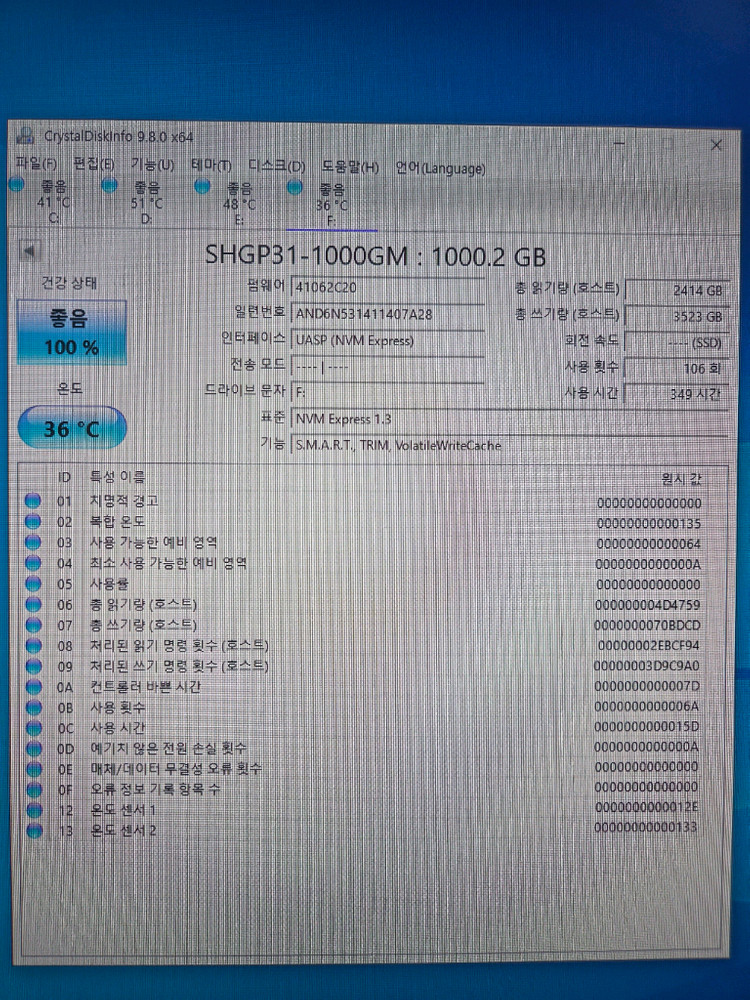Click the status dot for 오류 정보 기록 항목 수
The height and width of the screenshot is (1000, 750).
click(x=33, y=790)
